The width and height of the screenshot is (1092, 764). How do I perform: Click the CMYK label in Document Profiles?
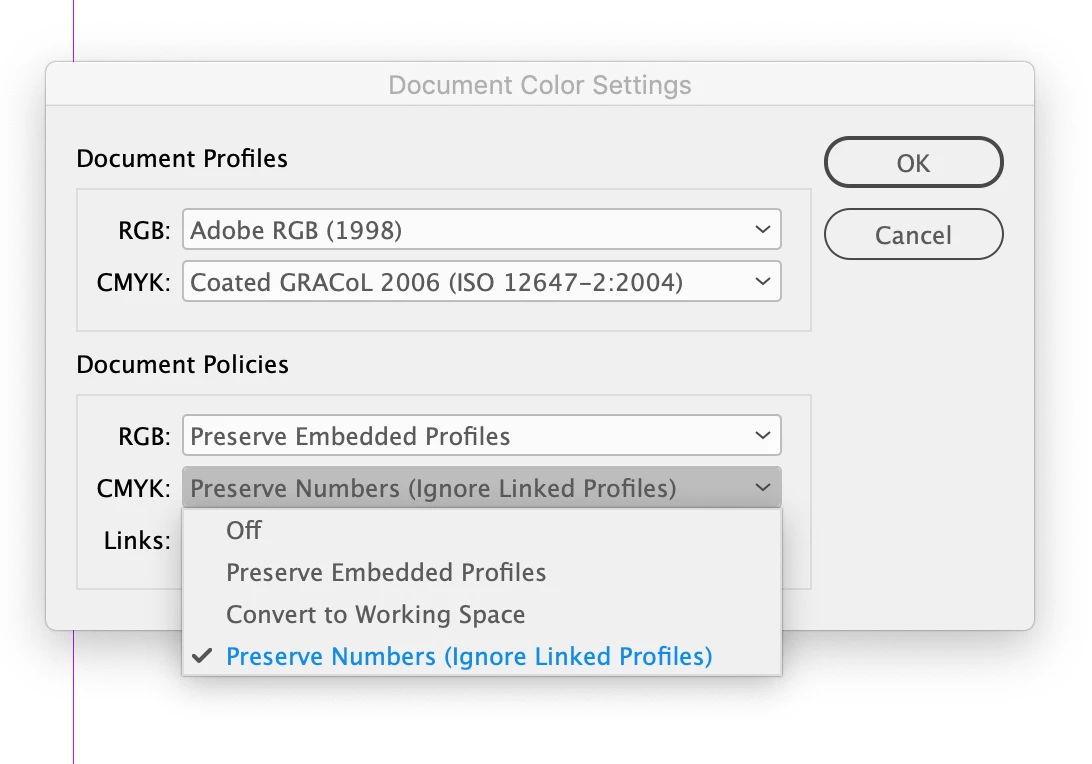[134, 283]
